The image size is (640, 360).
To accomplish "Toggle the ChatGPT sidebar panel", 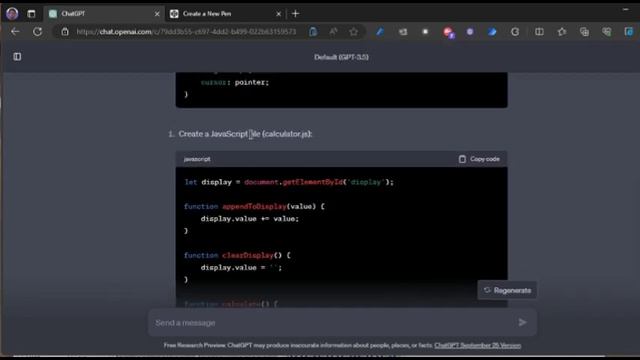I will point(17,57).
